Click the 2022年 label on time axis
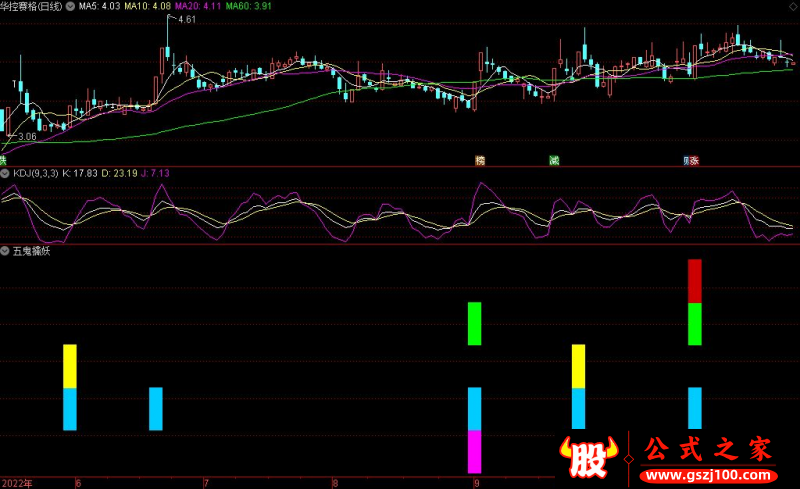Viewport: 800px width, 489px height. point(16,482)
